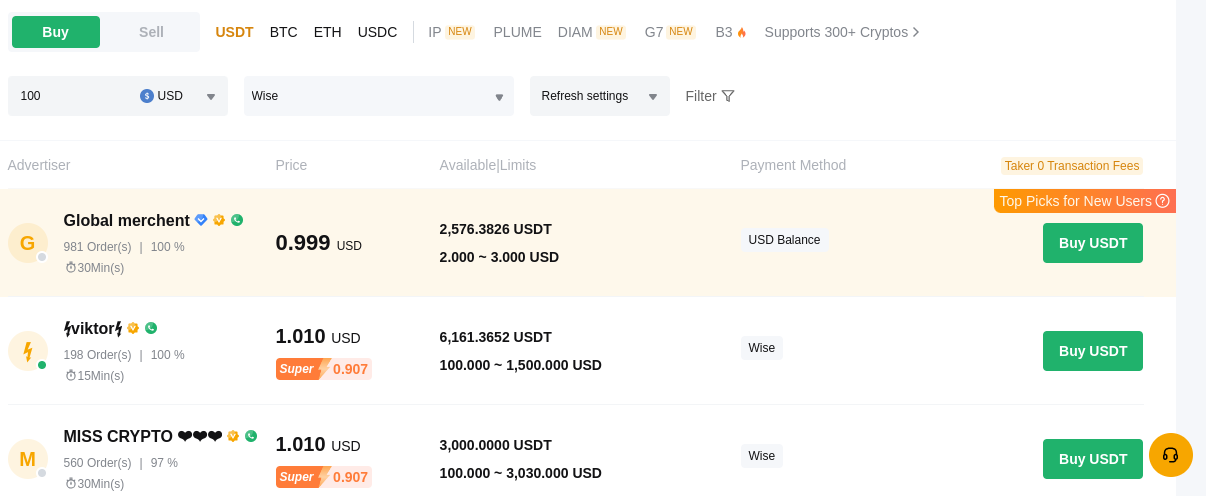Click Global merchent 0.999 USD price

[x=319, y=243]
